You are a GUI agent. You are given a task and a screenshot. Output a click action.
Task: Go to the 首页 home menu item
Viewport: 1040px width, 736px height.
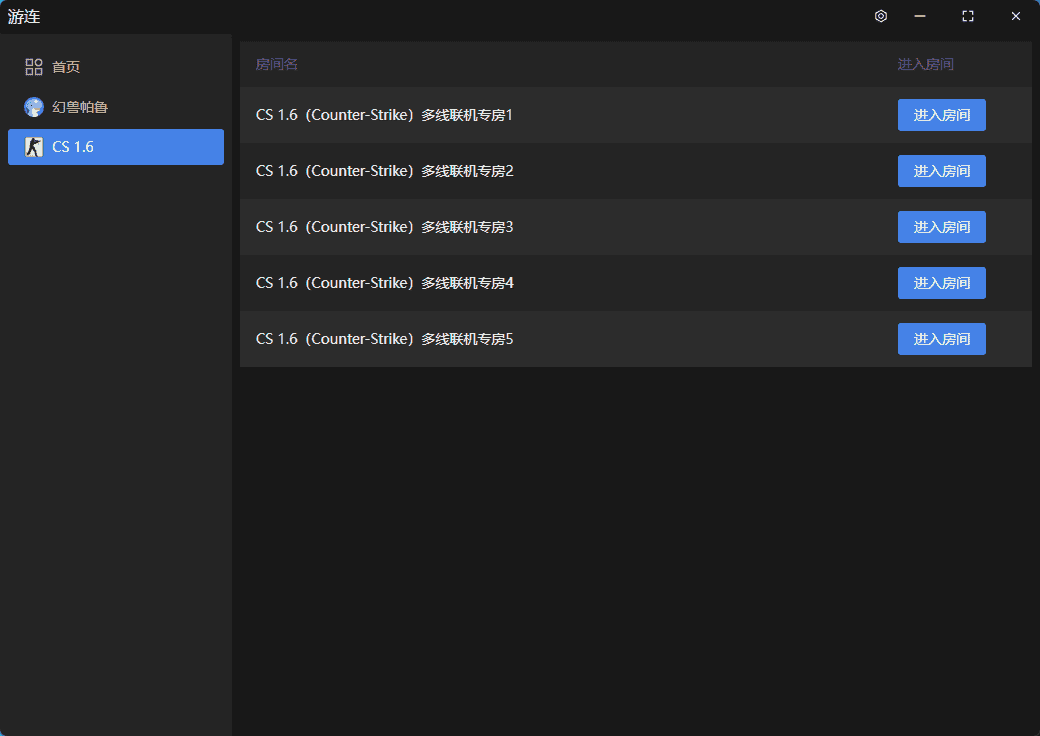(116, 67)
